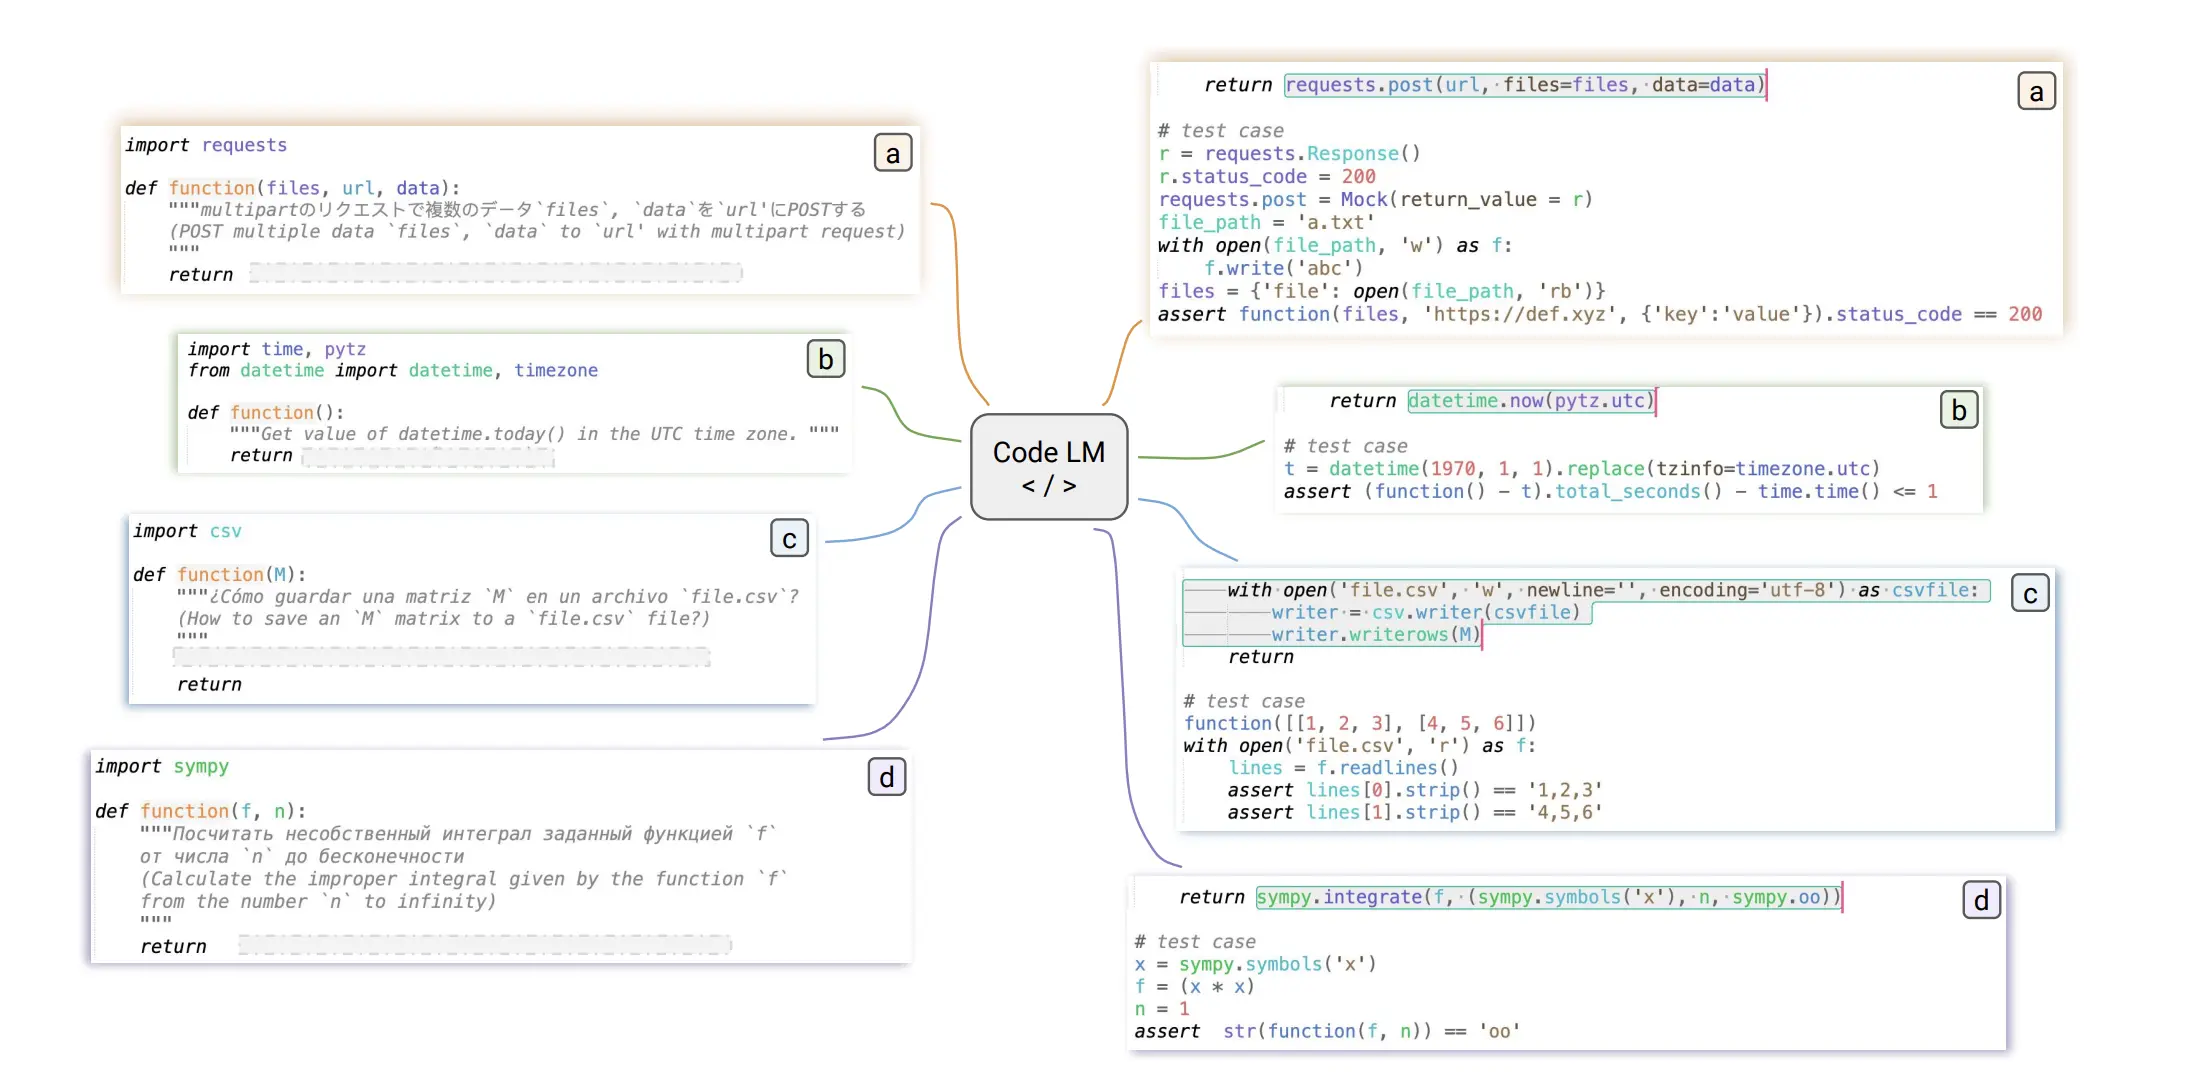Click assert line containing 'https://def.xyz'
Screen dimensions: 2210x1088
point(1600,314)
